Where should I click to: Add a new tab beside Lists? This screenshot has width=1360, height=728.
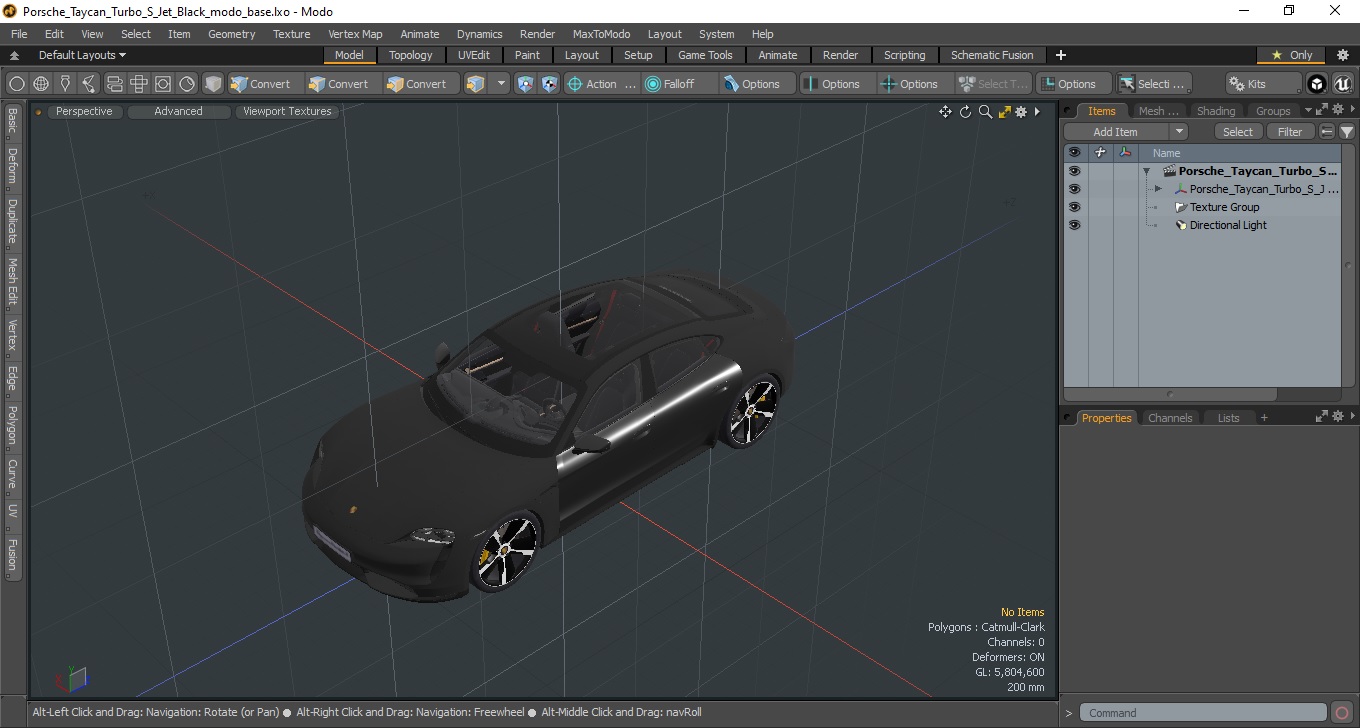1264,418
